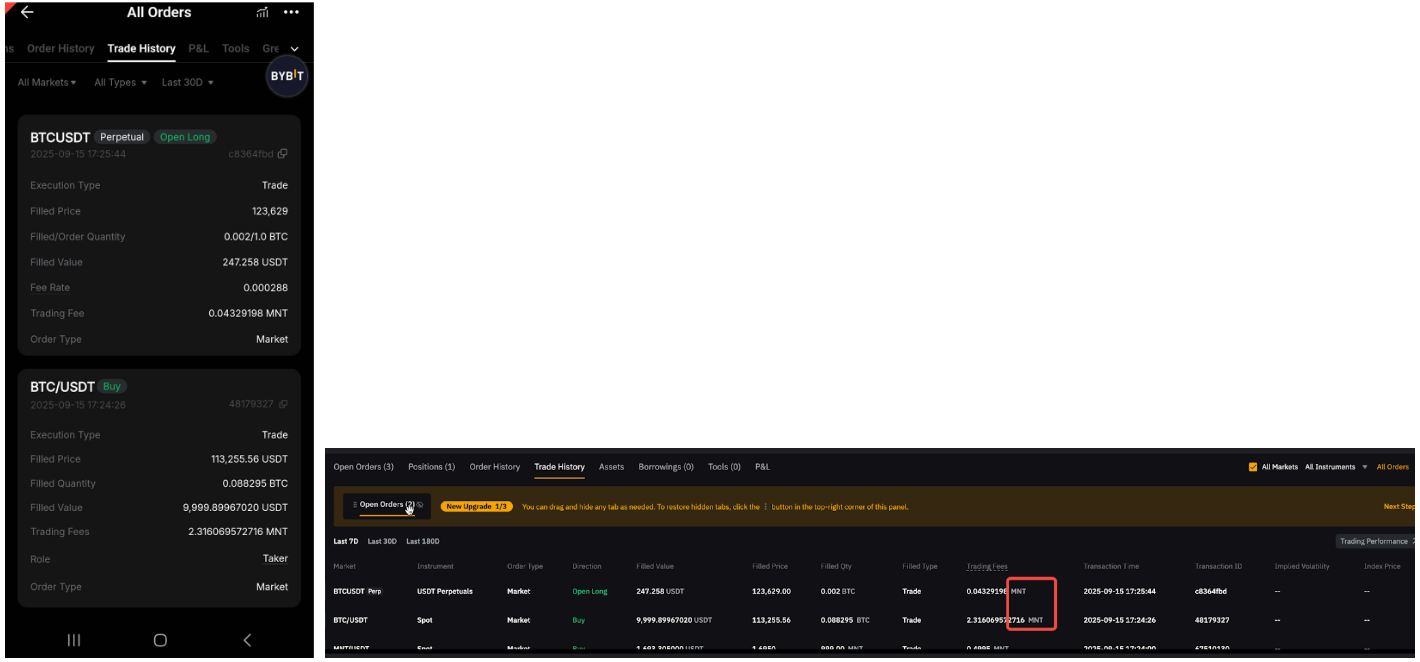Image resolution: width=1420 pixels, height=662 pixels.
Task: Switch to the Positions (1) tab
Action: [431, 467]
